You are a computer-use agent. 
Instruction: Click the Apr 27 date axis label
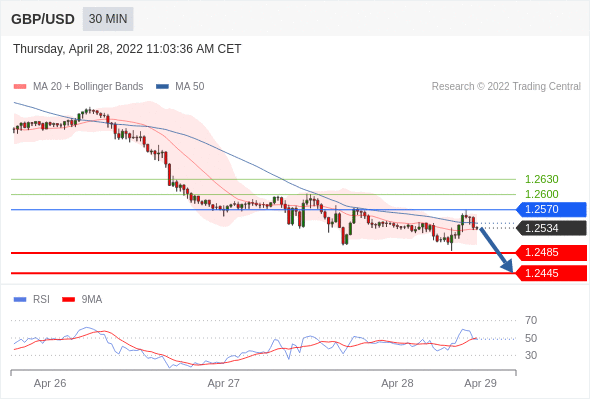(224, 383)
